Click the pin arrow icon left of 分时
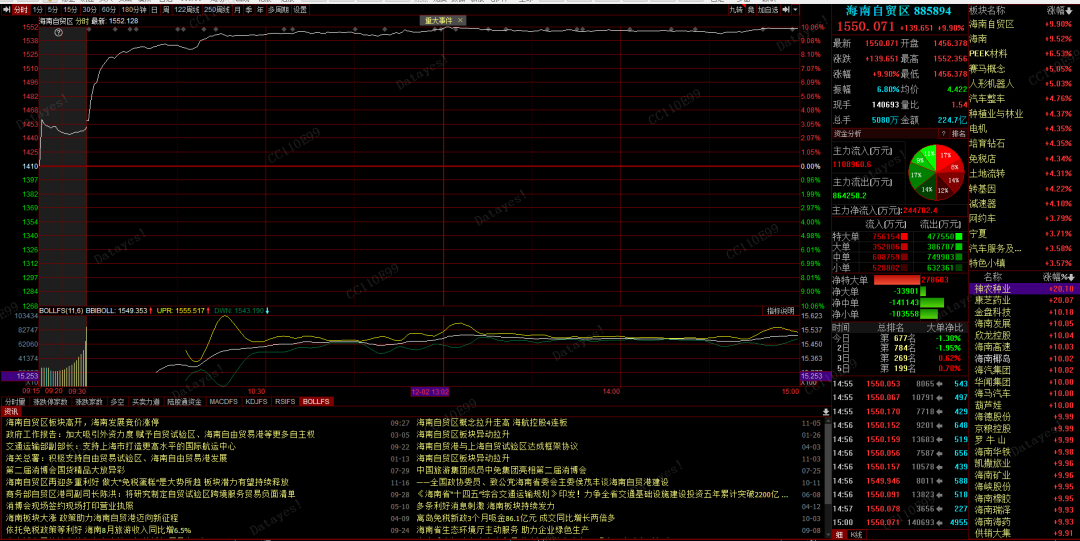Image resolution: width=1080 pixels, height=541 pixels. tap(6, 9)
